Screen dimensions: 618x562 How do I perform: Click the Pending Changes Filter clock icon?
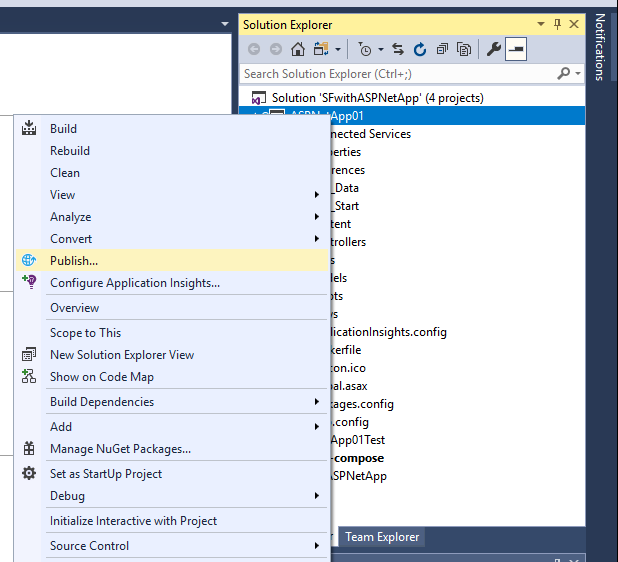click(x=365, y=49)
